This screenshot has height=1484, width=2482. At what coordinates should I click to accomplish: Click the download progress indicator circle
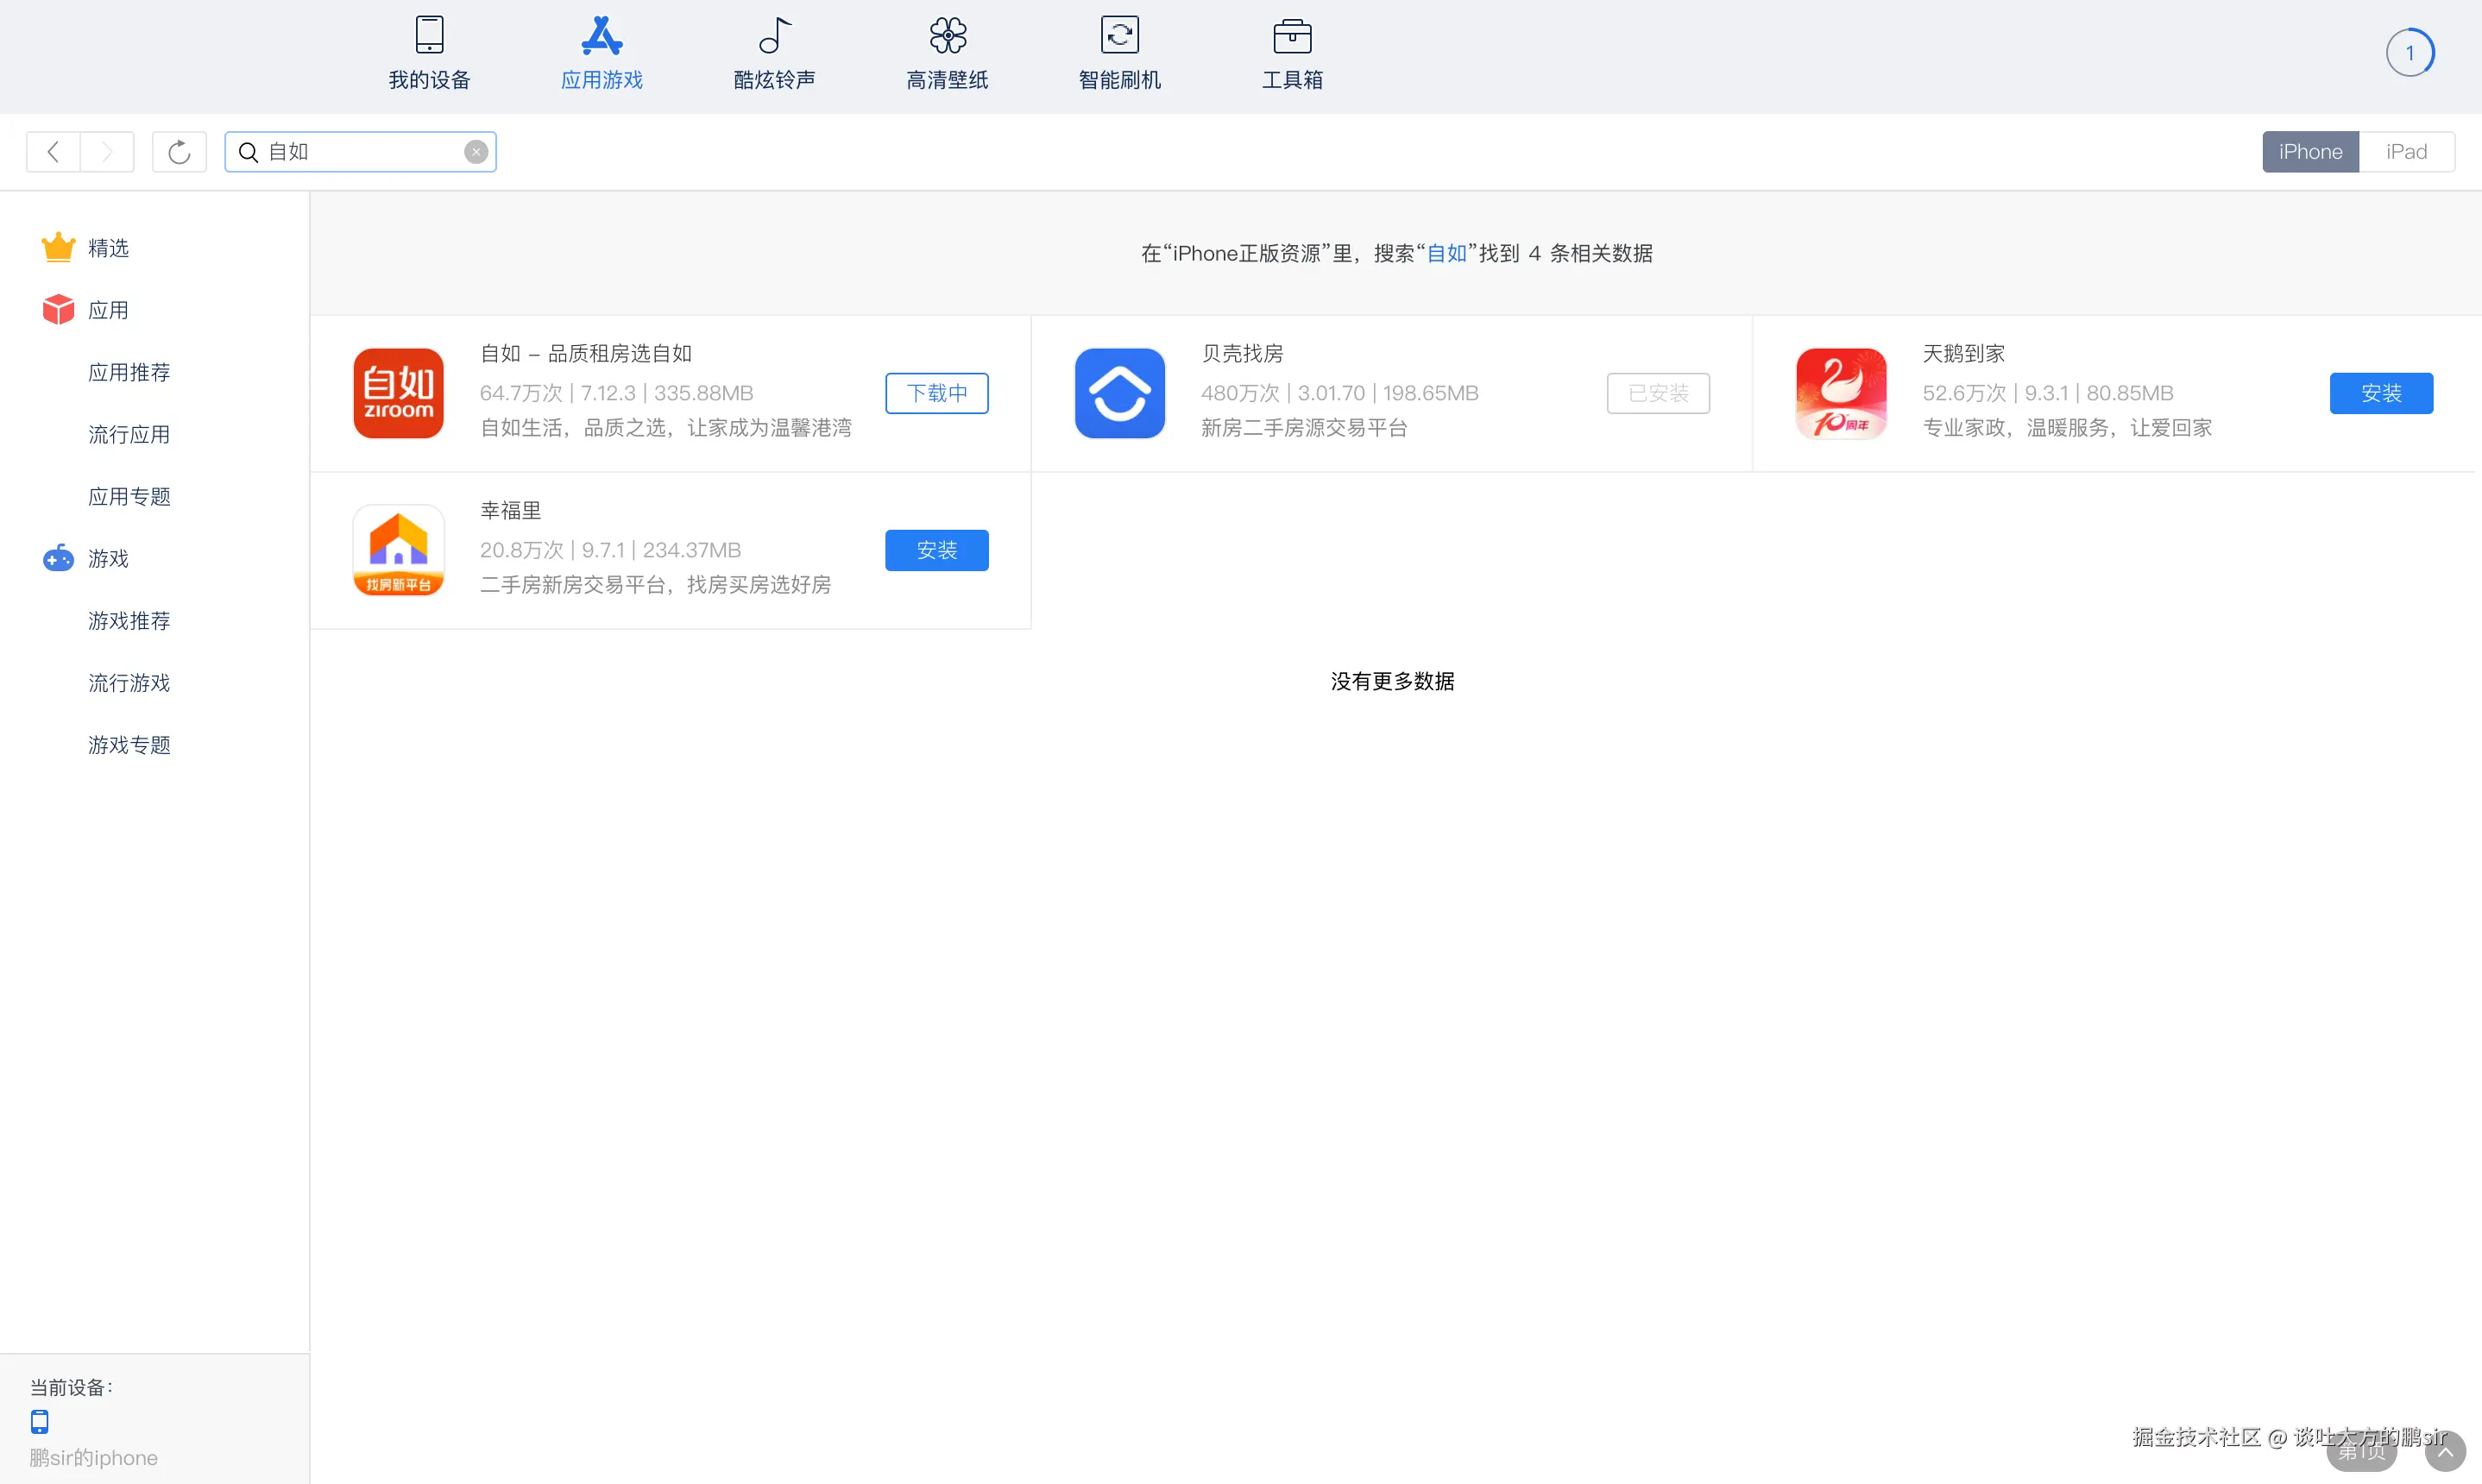click(x=2410, y=53)
